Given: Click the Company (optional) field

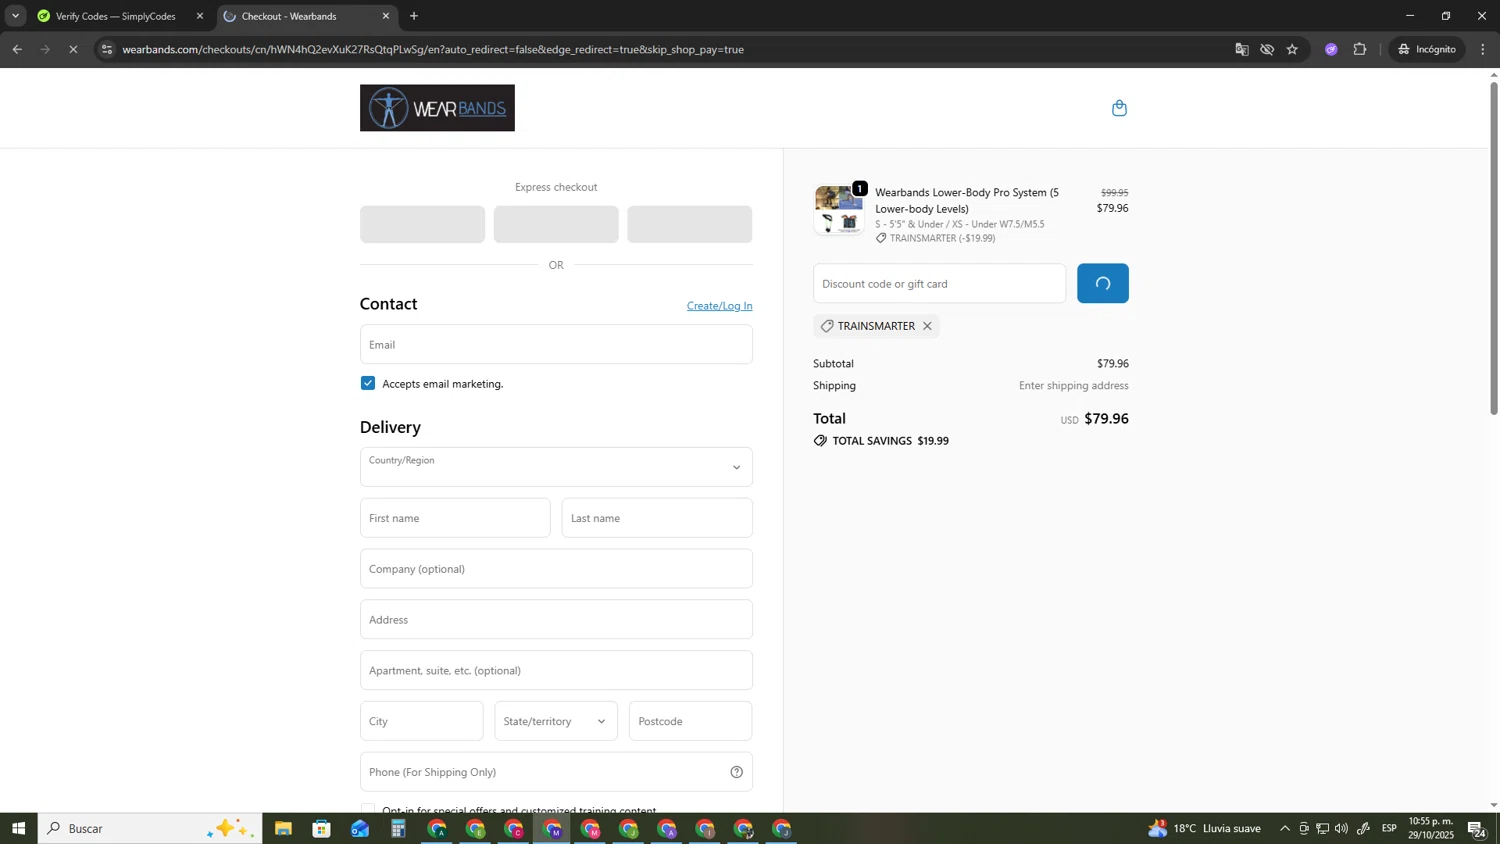Looking at the screenshot, I should click(x=556, y=569).
